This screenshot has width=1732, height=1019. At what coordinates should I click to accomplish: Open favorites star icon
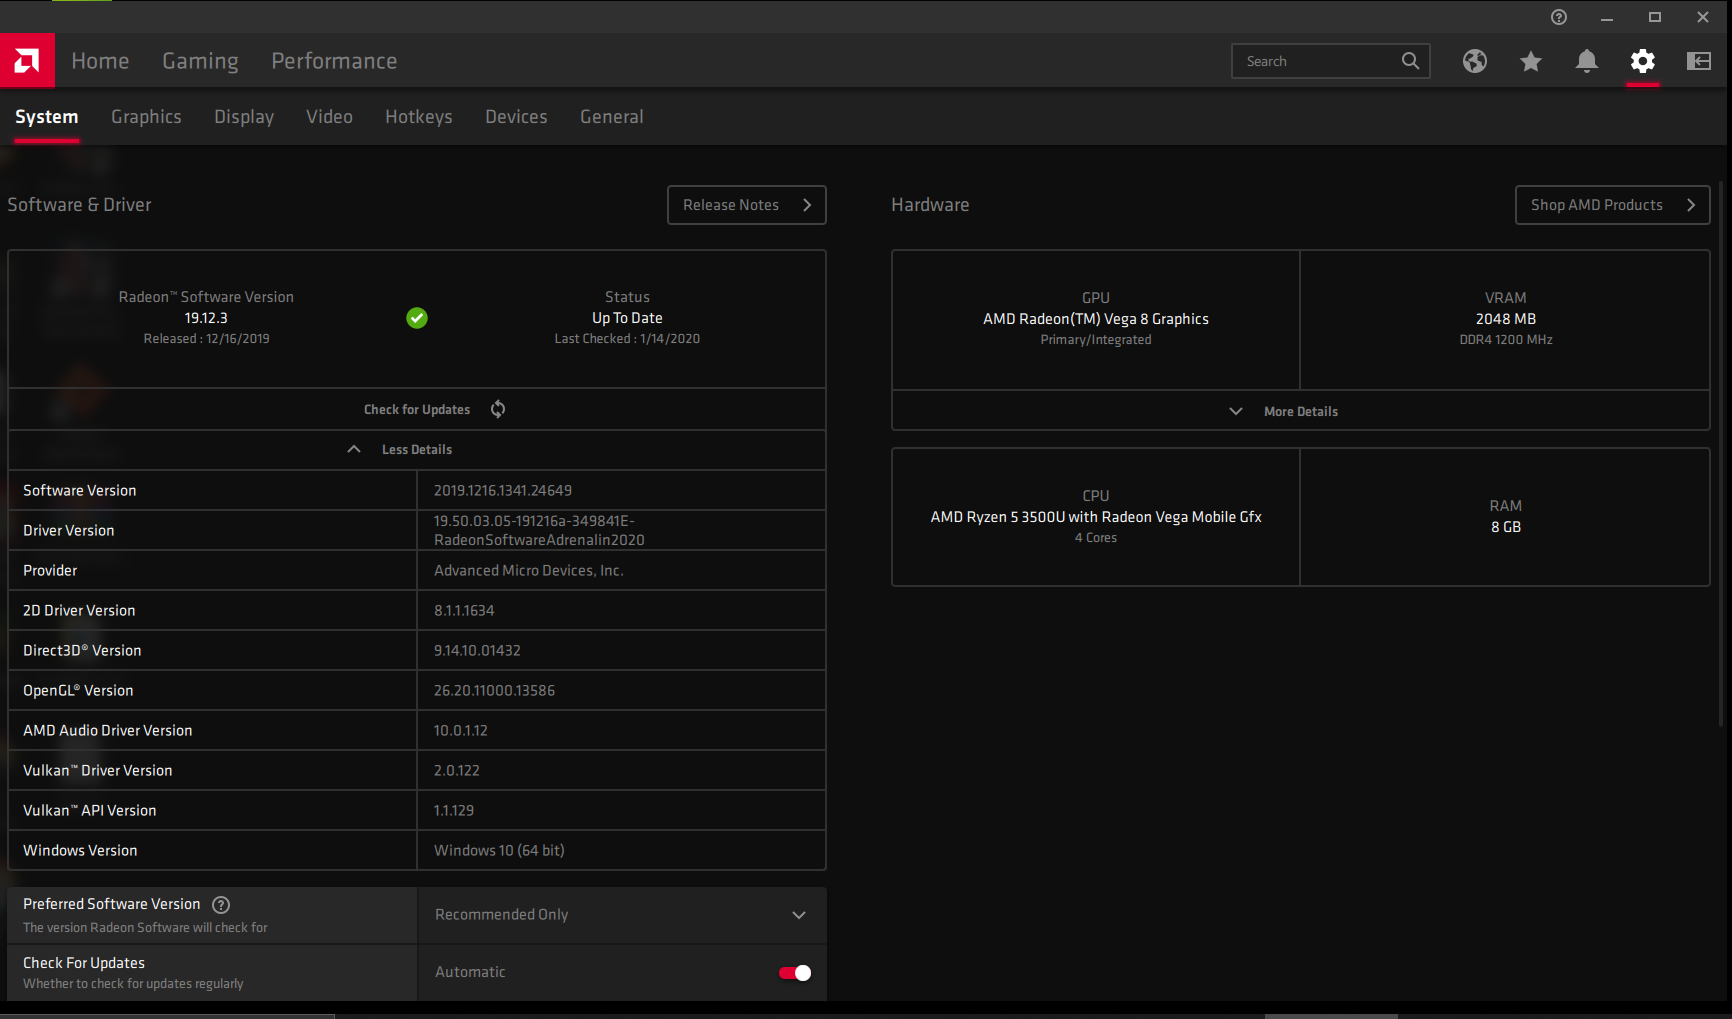point(1531,62)
